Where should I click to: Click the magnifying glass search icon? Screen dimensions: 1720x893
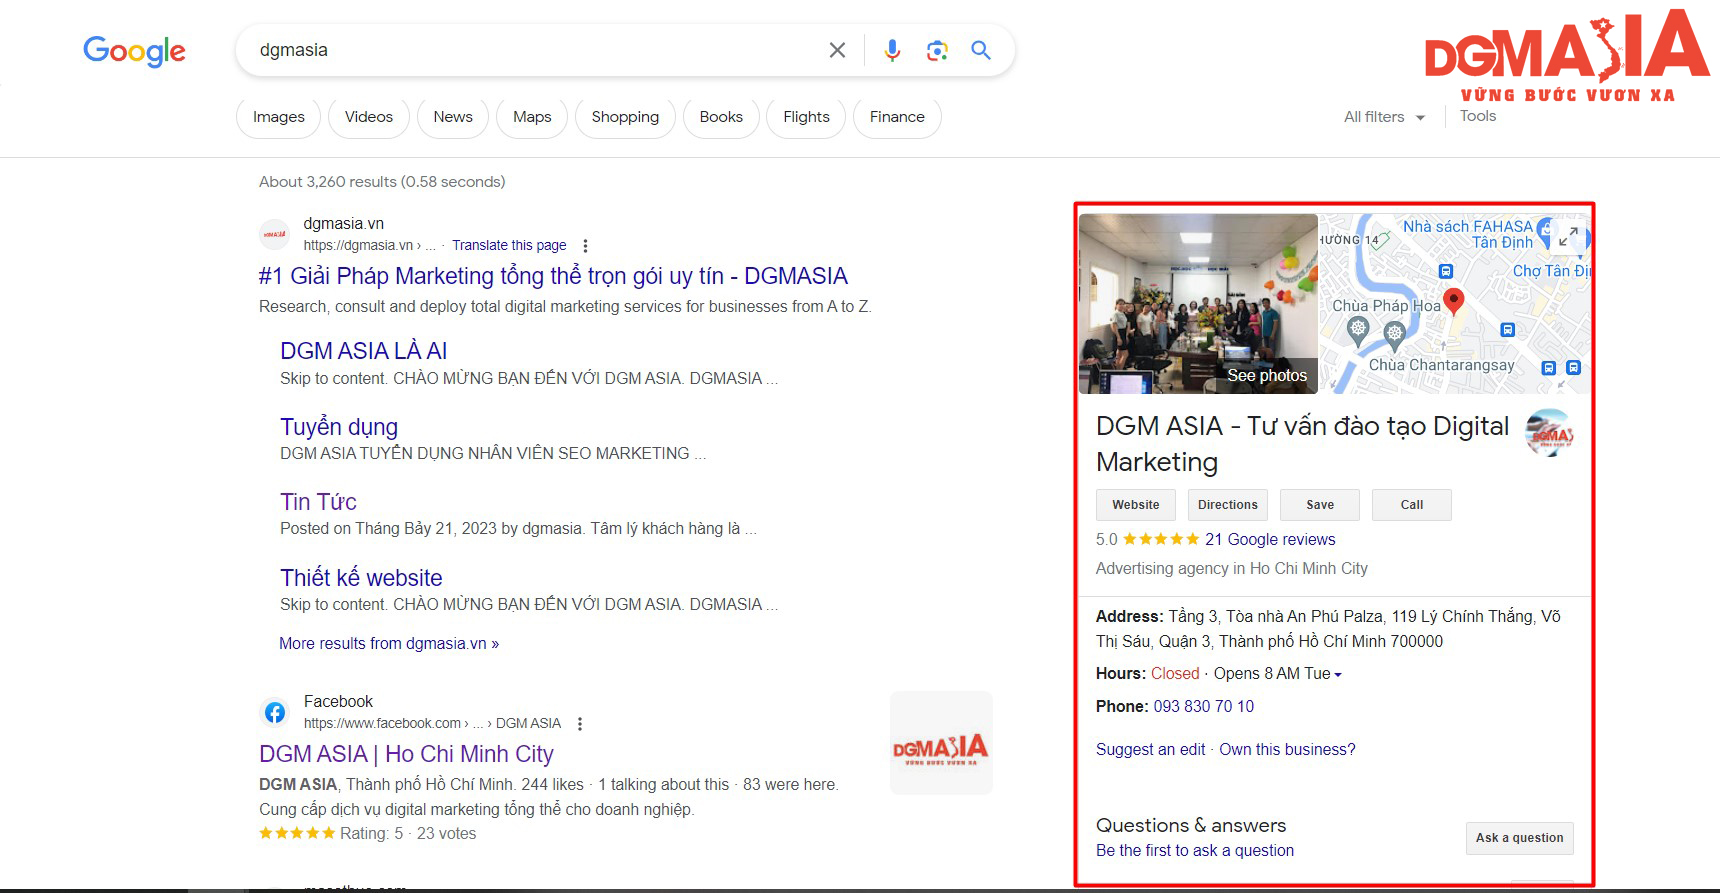coord(981,50)
